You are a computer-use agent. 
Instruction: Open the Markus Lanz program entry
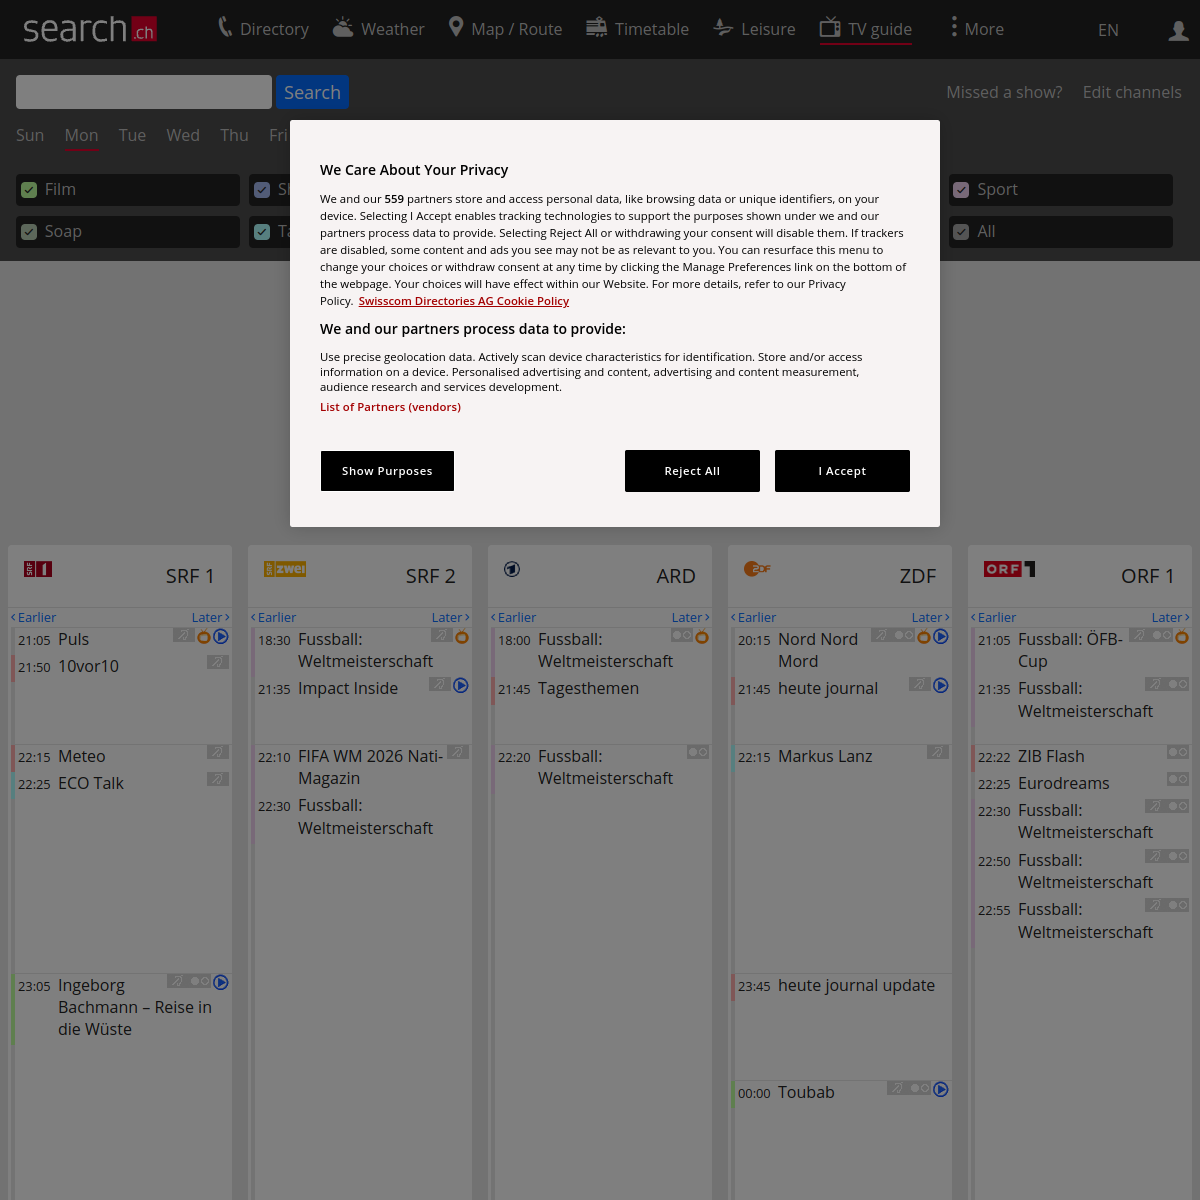point(825,756)
